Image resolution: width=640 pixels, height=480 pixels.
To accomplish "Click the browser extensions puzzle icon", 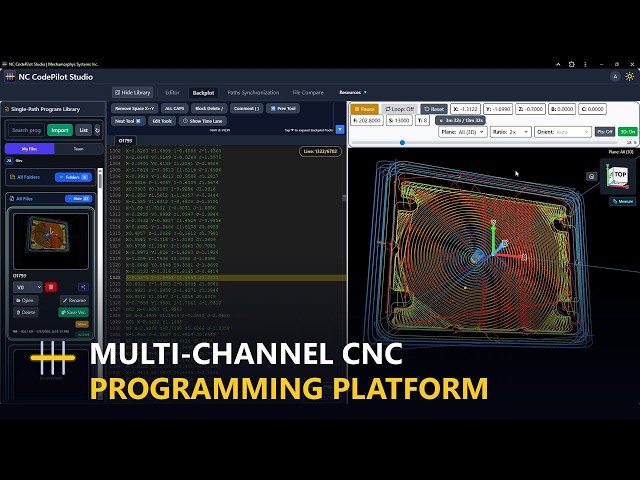I will (571, 64).
